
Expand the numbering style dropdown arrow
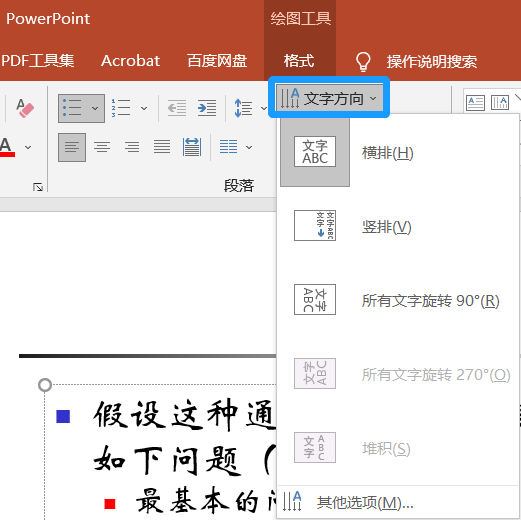pyautogui.click(x=144, y=108)
